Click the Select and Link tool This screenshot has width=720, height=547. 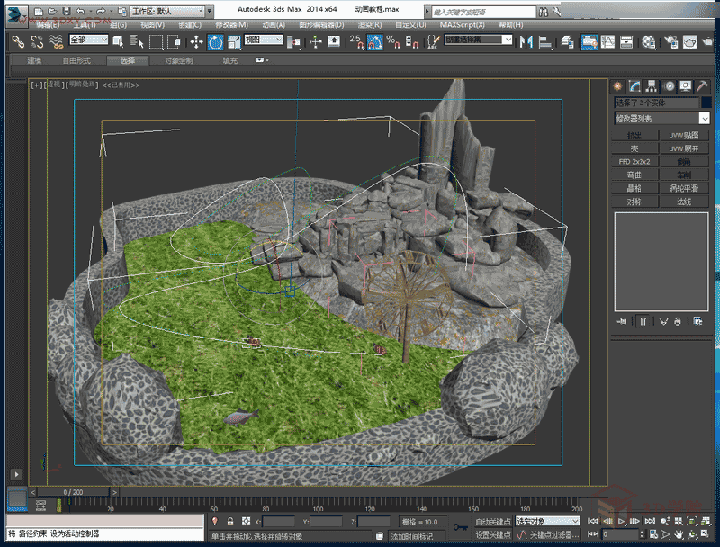[x=18, y=41]
